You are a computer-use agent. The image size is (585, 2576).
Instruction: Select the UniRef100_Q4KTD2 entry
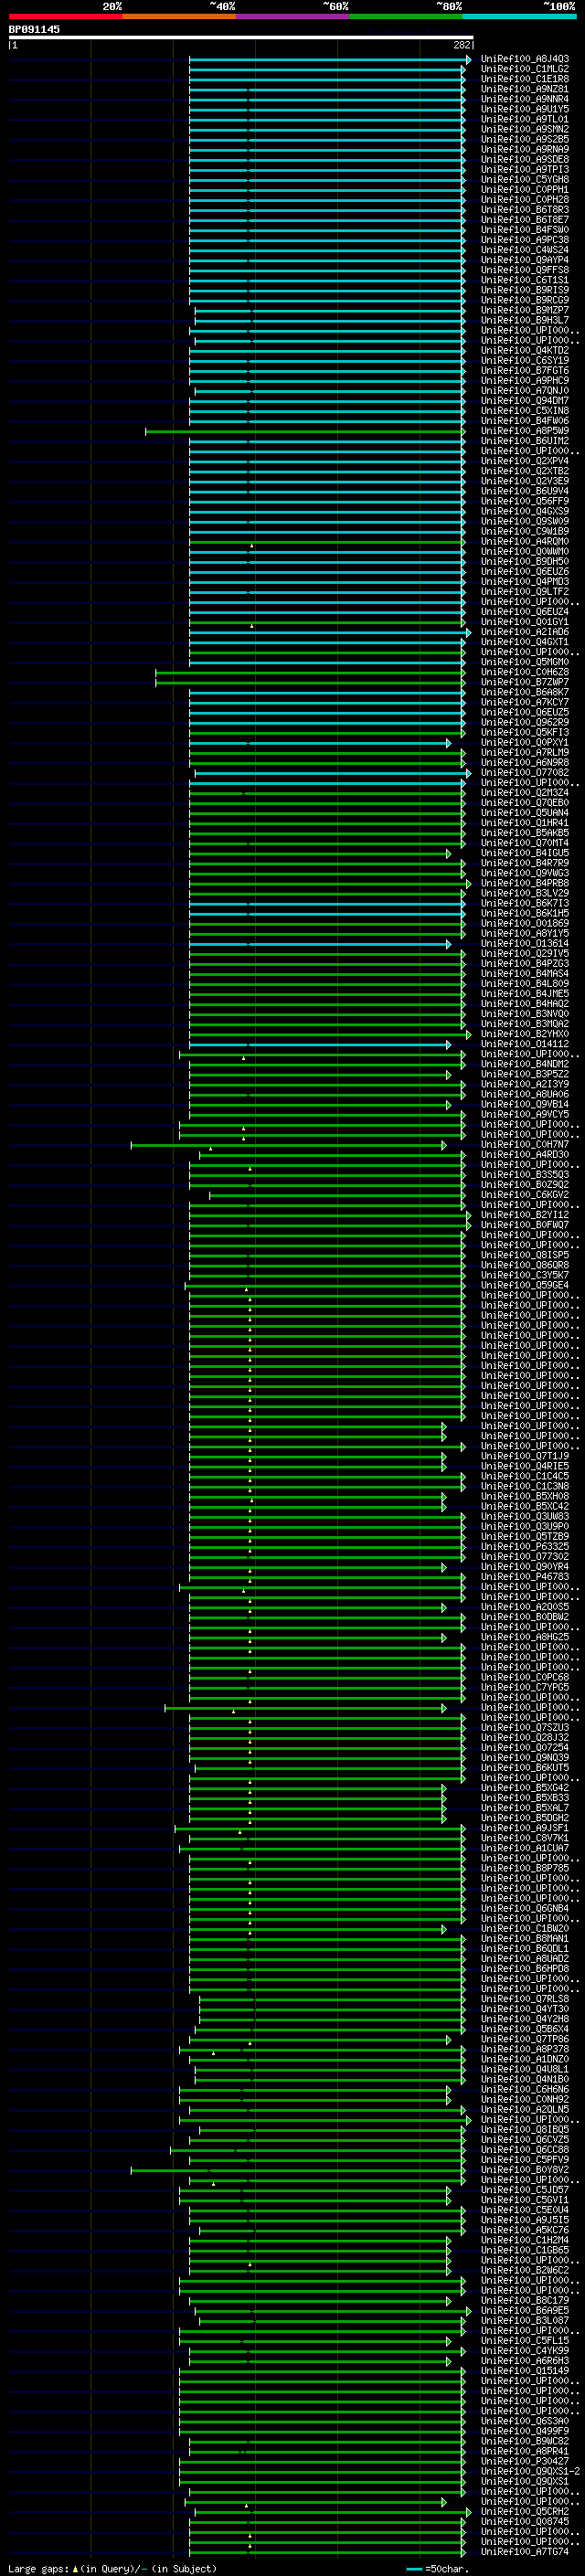click(525, 350)
